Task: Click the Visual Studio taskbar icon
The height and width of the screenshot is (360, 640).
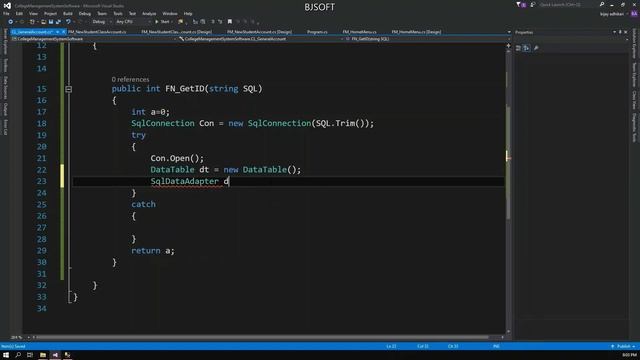Action: [x=55, y=355]
